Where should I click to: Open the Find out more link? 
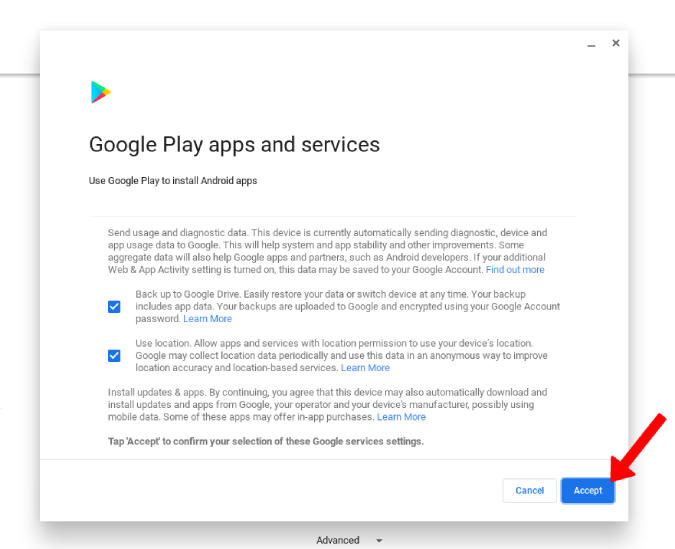tap(515, 270)
